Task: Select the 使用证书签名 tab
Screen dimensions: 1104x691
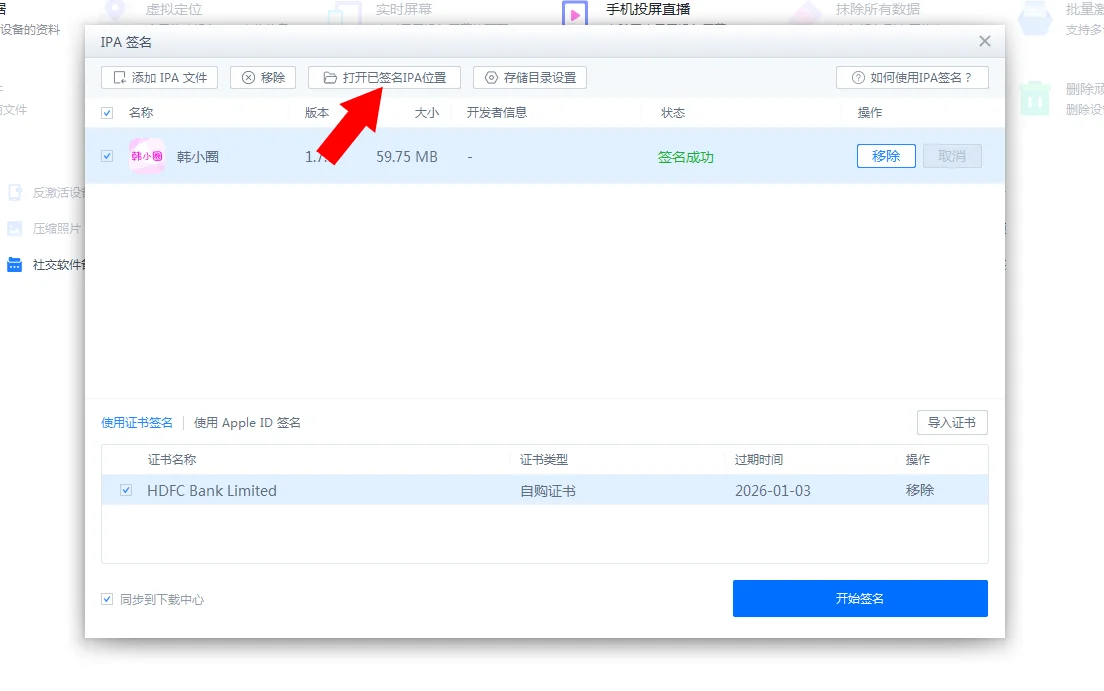Action: [x=136, y=422]
